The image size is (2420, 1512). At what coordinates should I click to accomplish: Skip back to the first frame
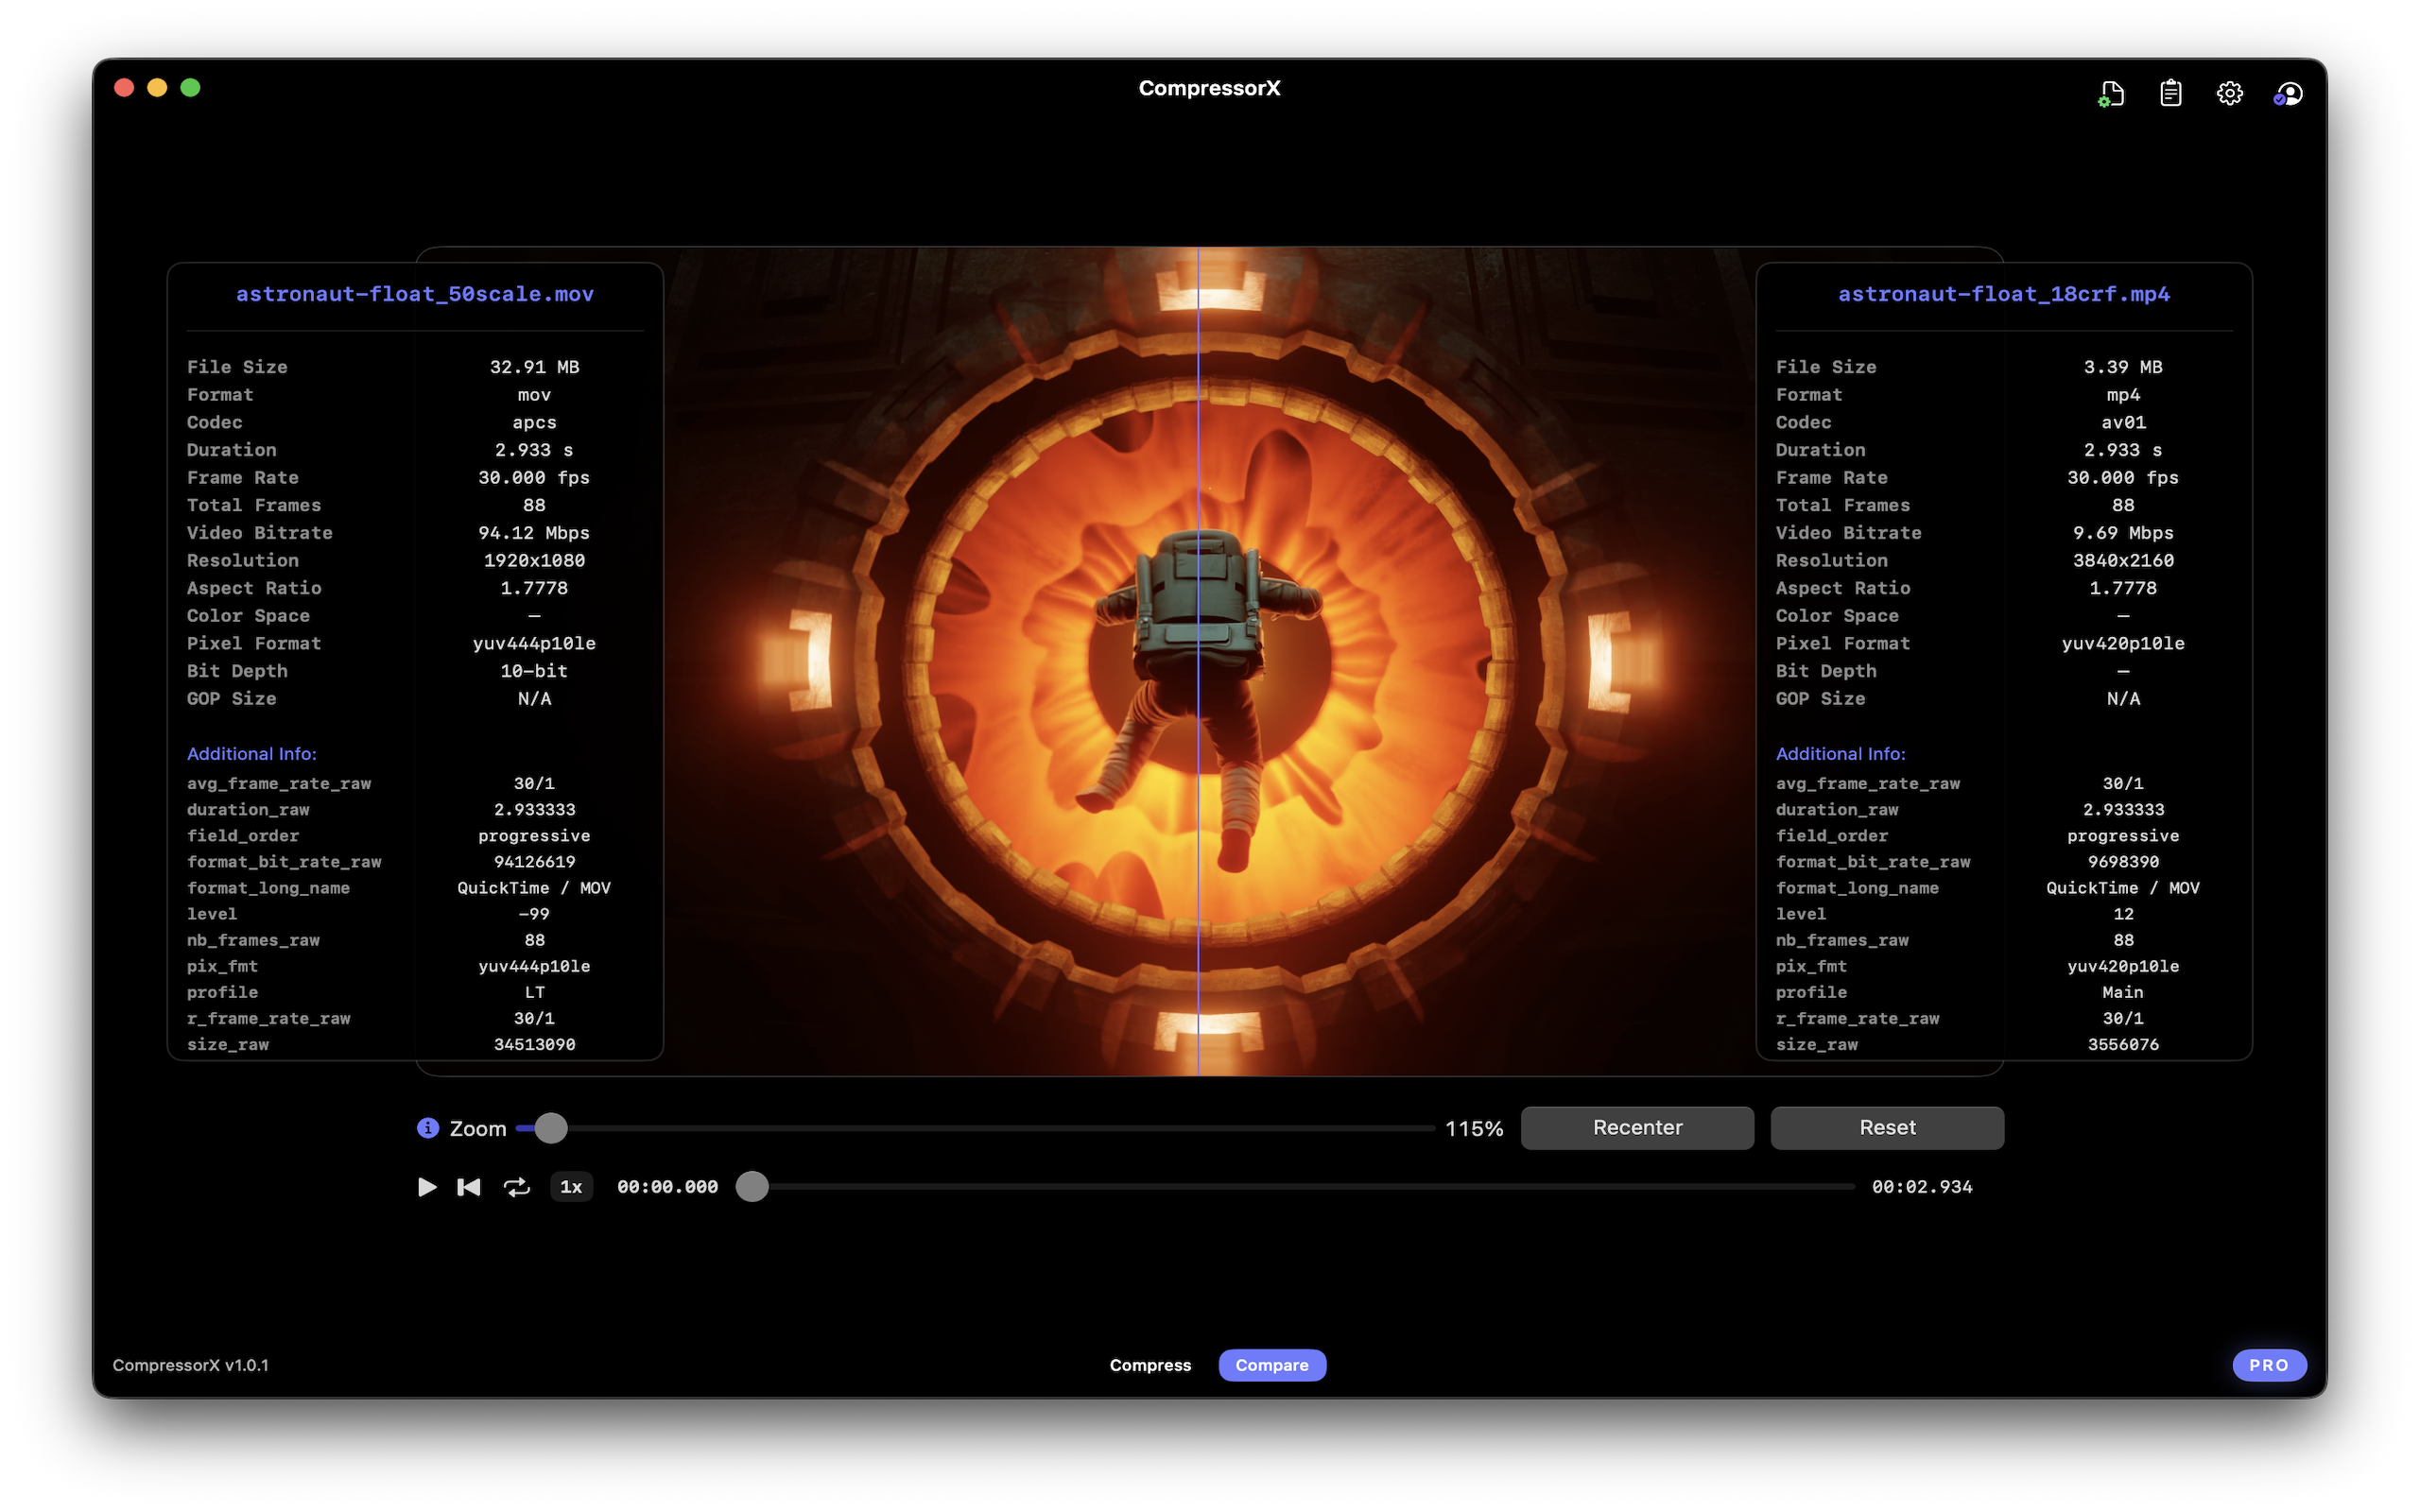pos(468,1186)
